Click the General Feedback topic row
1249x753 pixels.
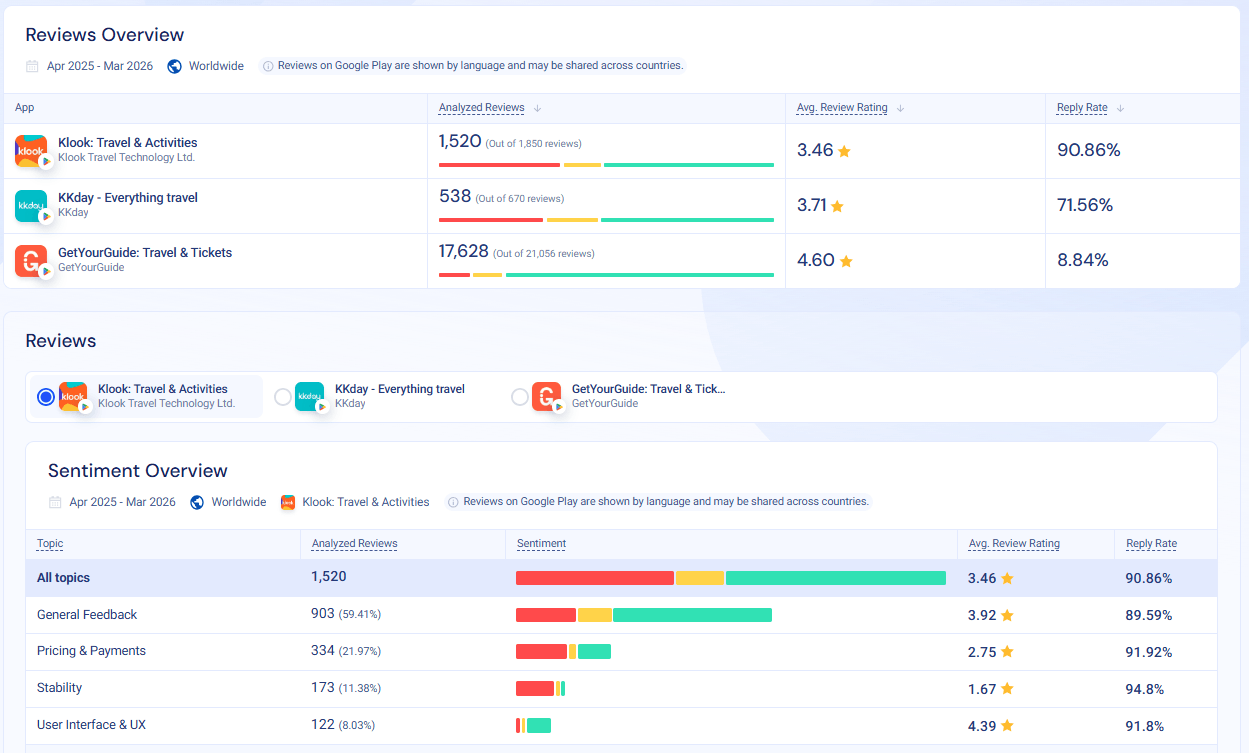[x=621, y=615]
